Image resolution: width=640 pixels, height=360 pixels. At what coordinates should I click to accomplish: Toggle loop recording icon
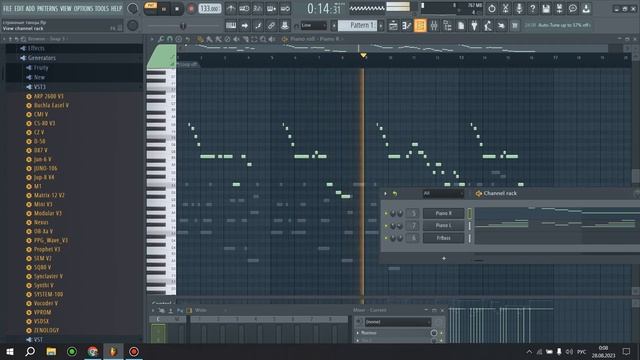[x=285, y=9]
